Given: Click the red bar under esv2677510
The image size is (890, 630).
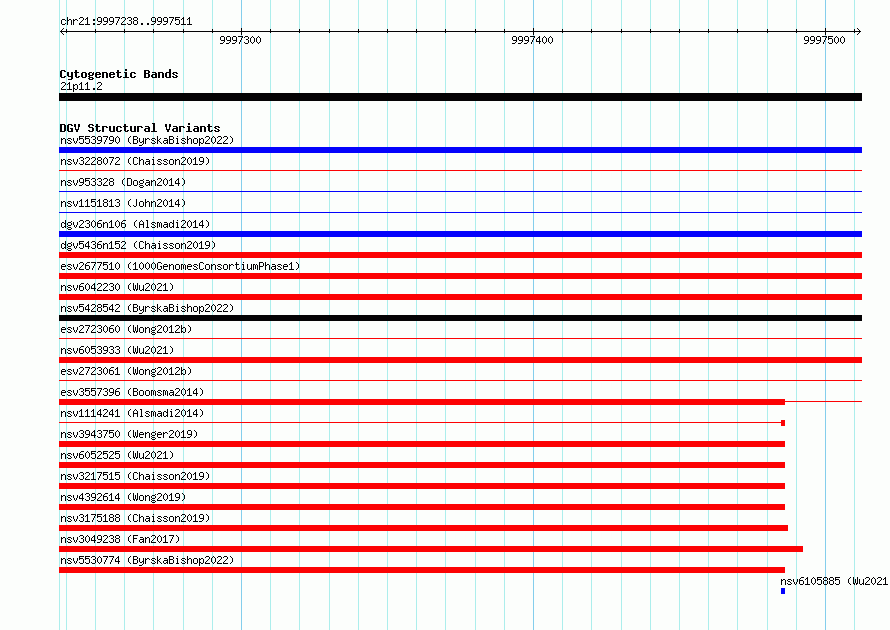Looking at the screenshot, I should click(460, 276).
